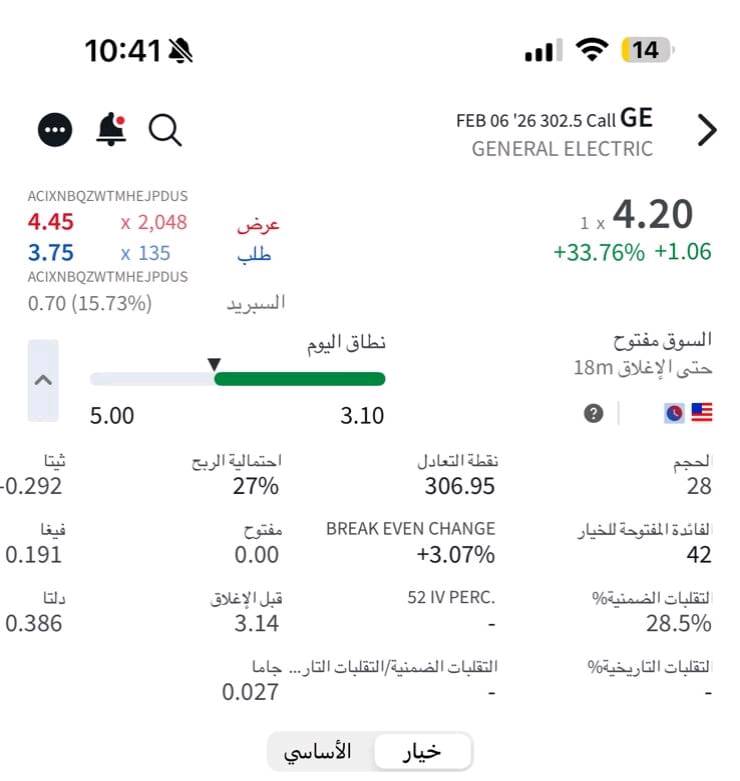Viewport: 740px width, 781px height.
Task: Tap the alerts bell icon
Action: point(111,129)
